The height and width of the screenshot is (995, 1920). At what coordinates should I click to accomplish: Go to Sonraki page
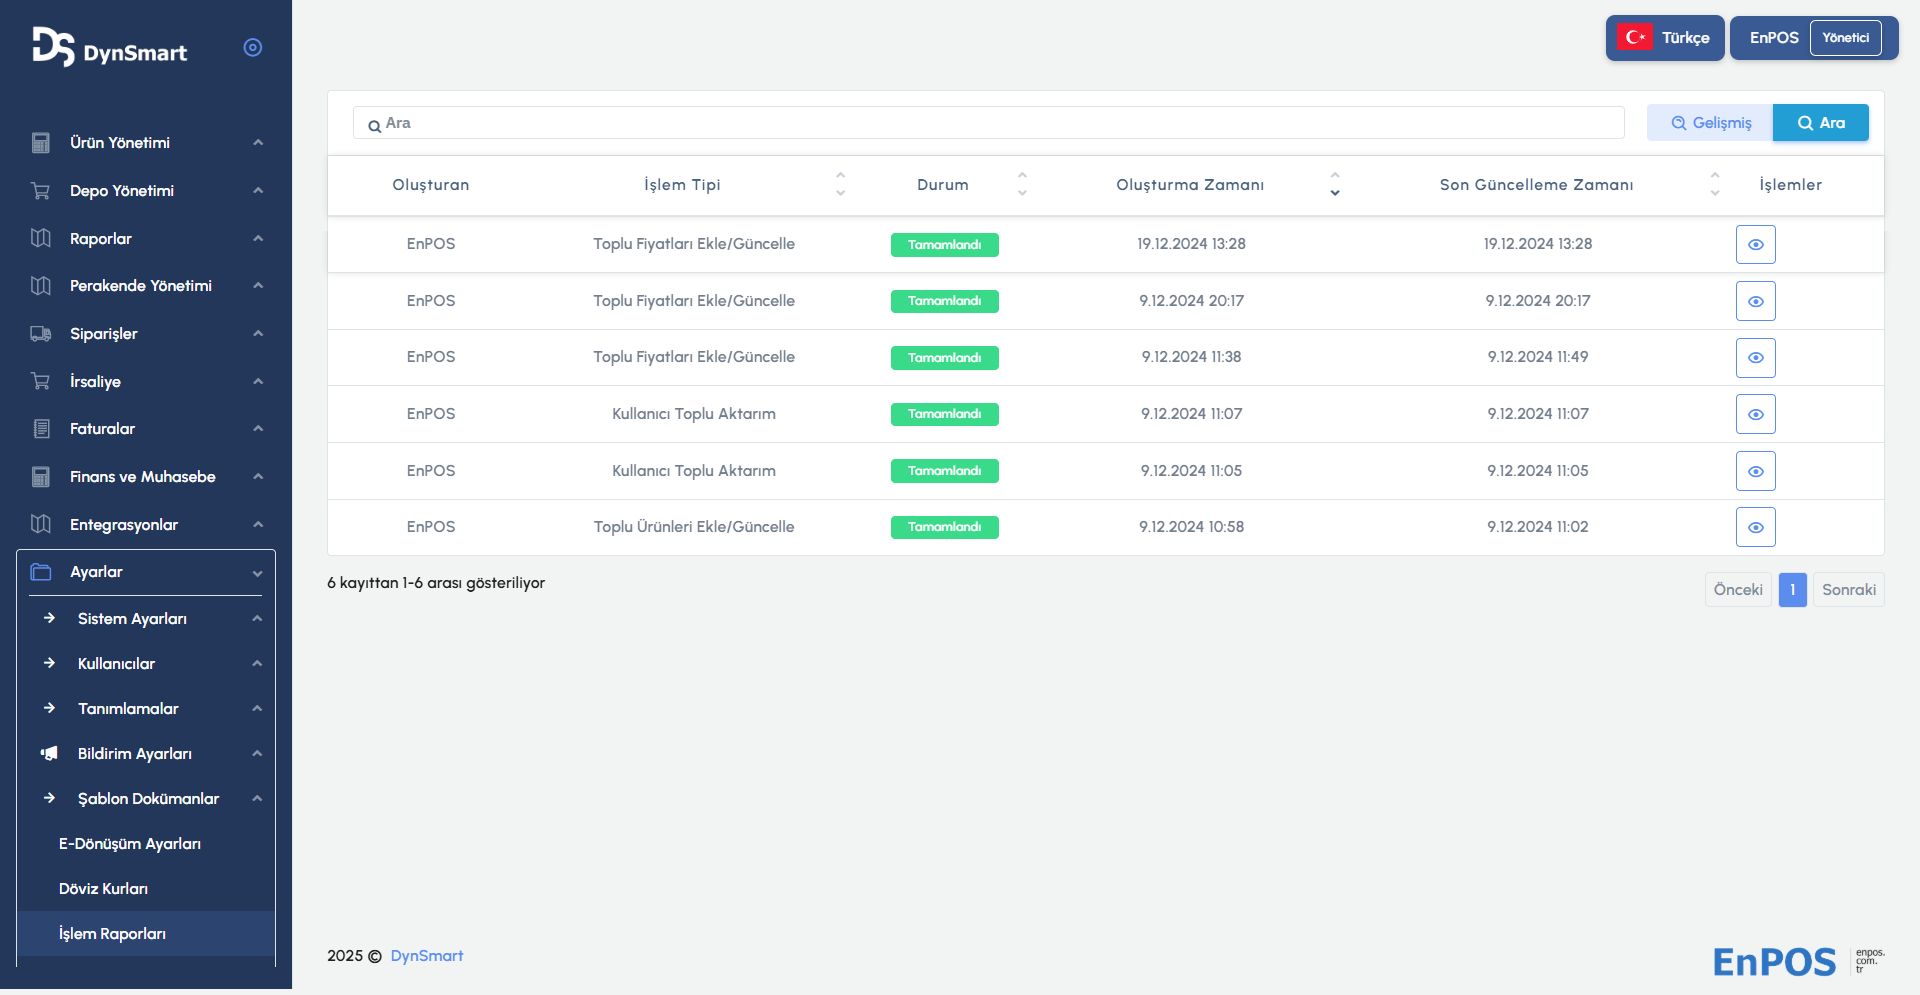tap(1848, 590)
